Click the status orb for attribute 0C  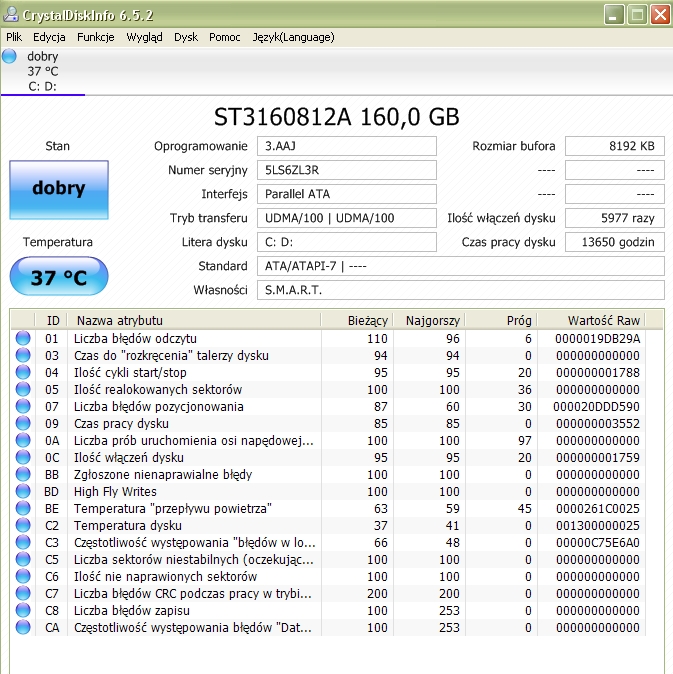click(23, 457)
